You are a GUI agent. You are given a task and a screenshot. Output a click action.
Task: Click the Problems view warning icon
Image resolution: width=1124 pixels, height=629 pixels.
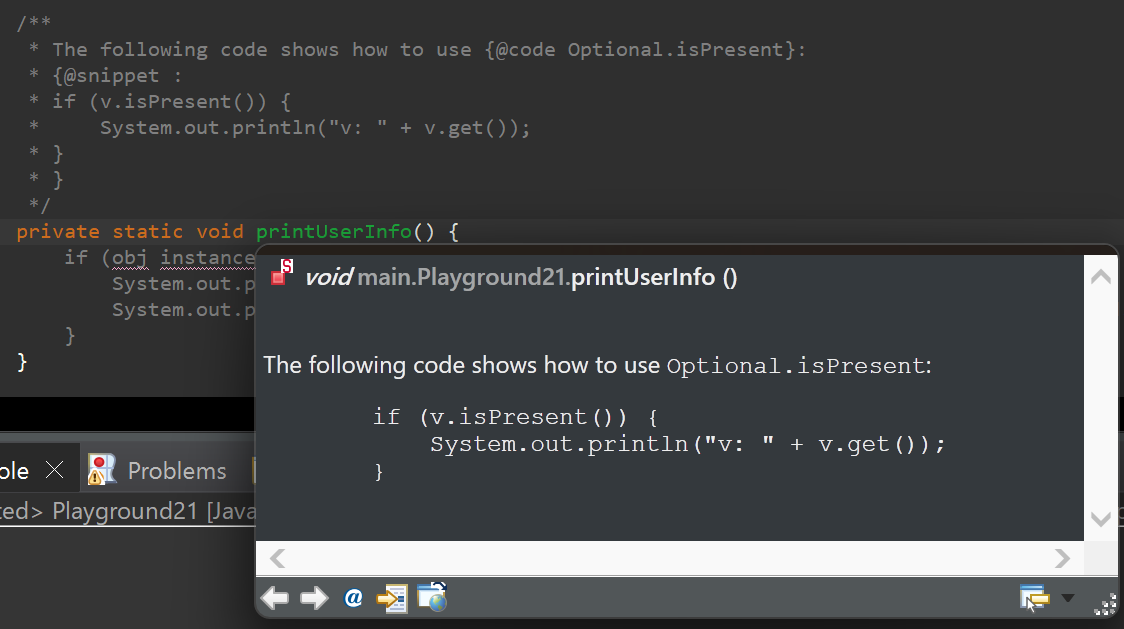pyautogui.click(x=100, y=469)
